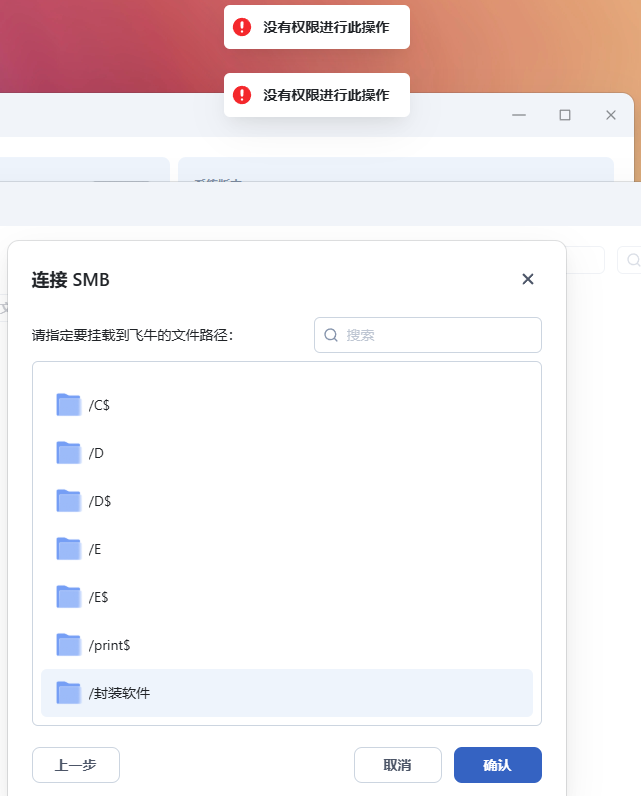Select the /C$ folder

[287, 405]
